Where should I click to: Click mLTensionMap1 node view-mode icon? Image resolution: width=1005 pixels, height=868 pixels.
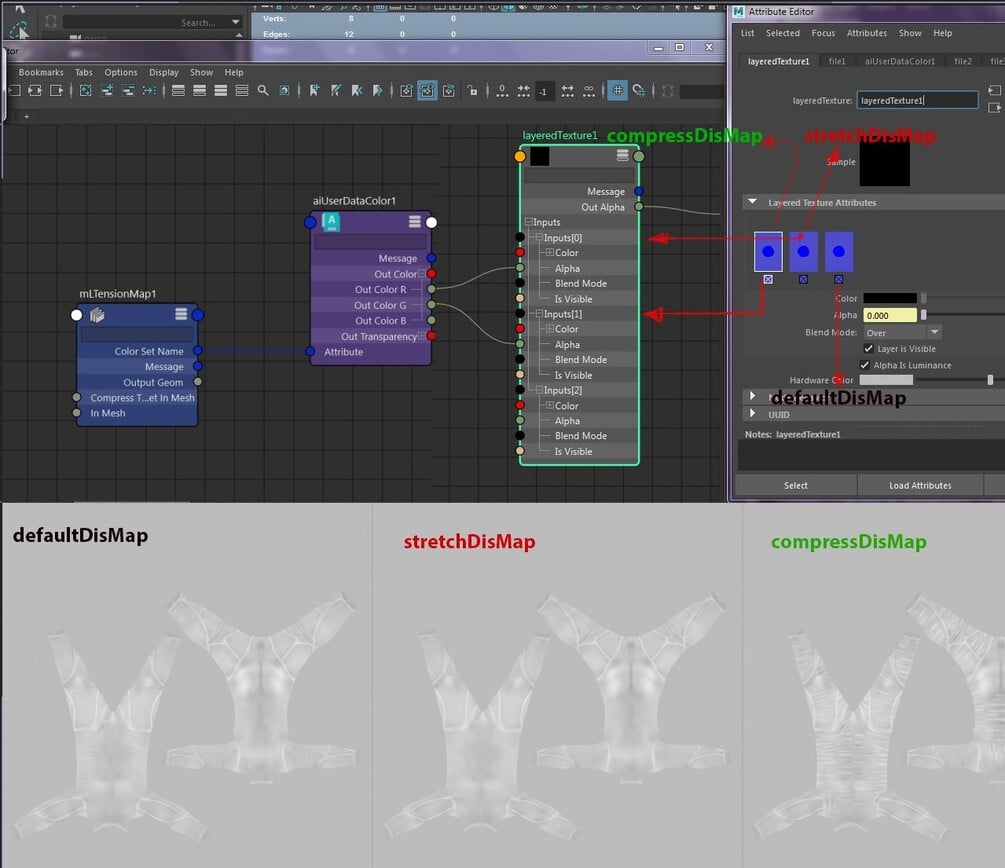pos(181,313)
